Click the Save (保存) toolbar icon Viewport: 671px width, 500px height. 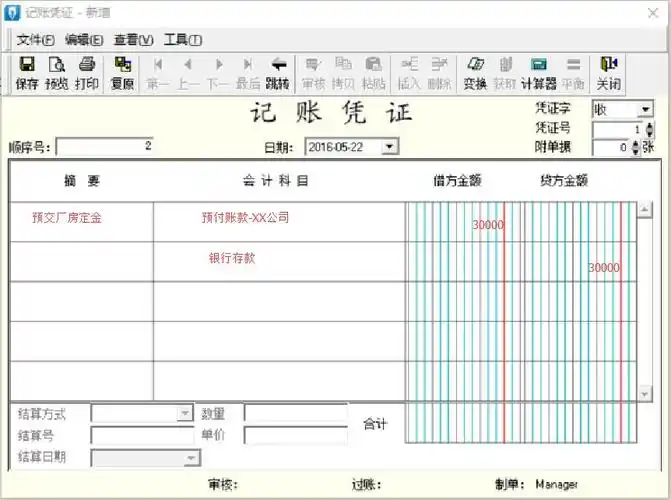click(x=27, y=73)
